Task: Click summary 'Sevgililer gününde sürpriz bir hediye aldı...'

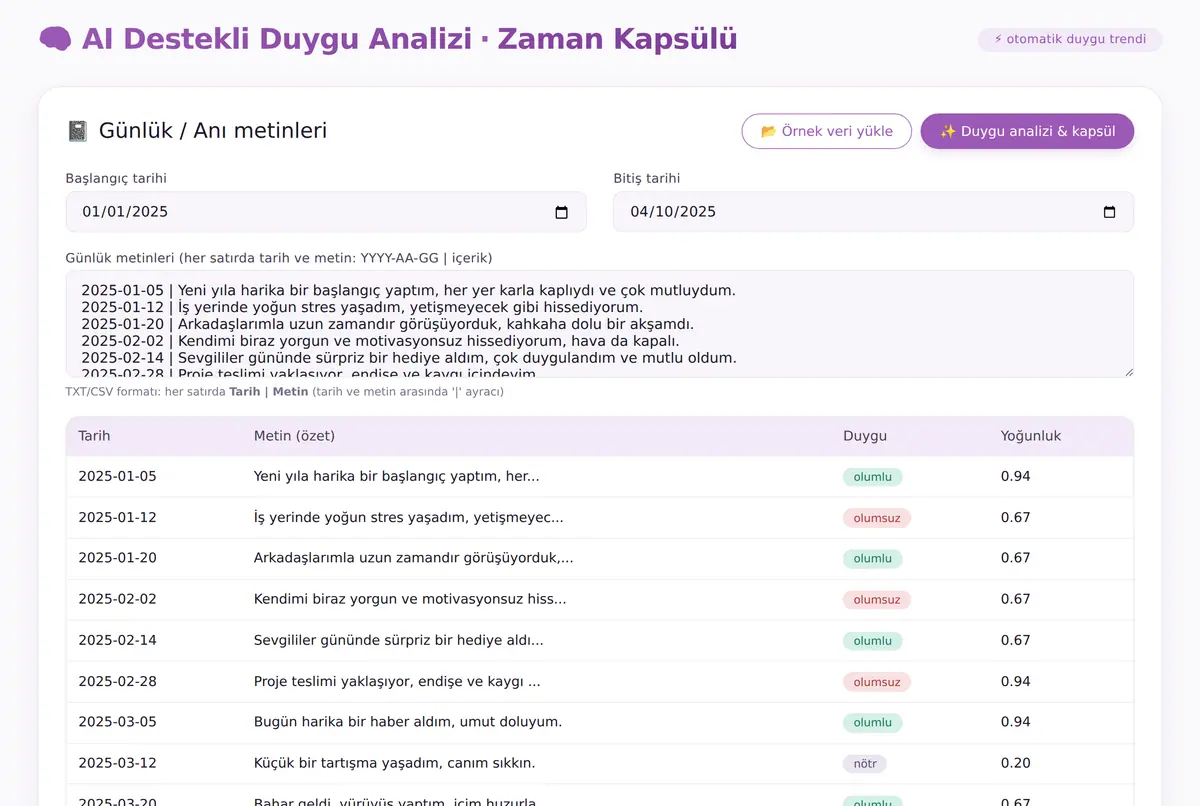Action: tap(399, 640)
